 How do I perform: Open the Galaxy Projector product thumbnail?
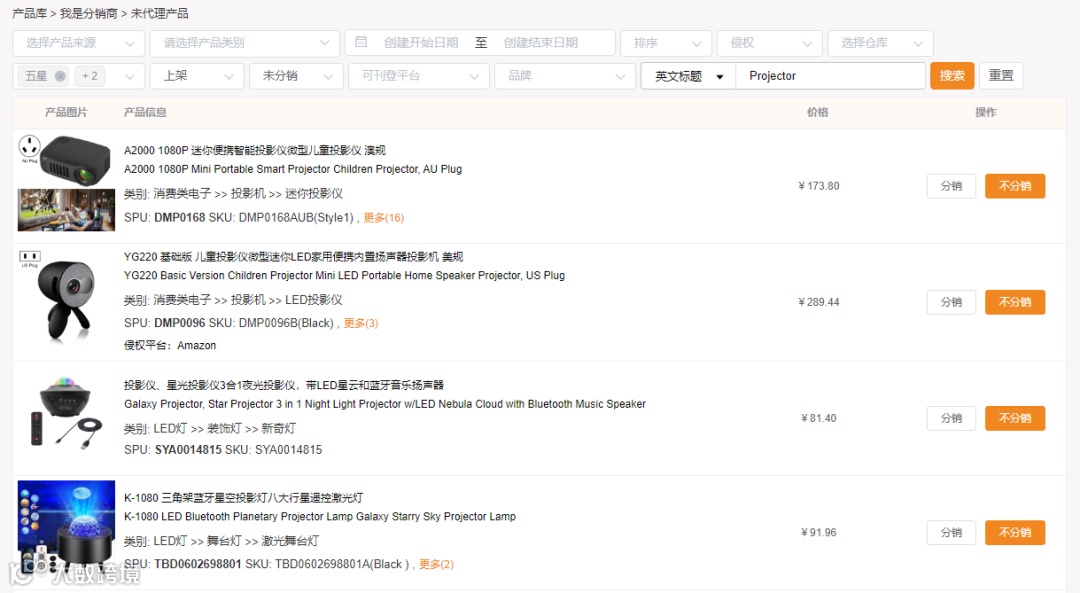pyautogui.click(x=66, y=412)
